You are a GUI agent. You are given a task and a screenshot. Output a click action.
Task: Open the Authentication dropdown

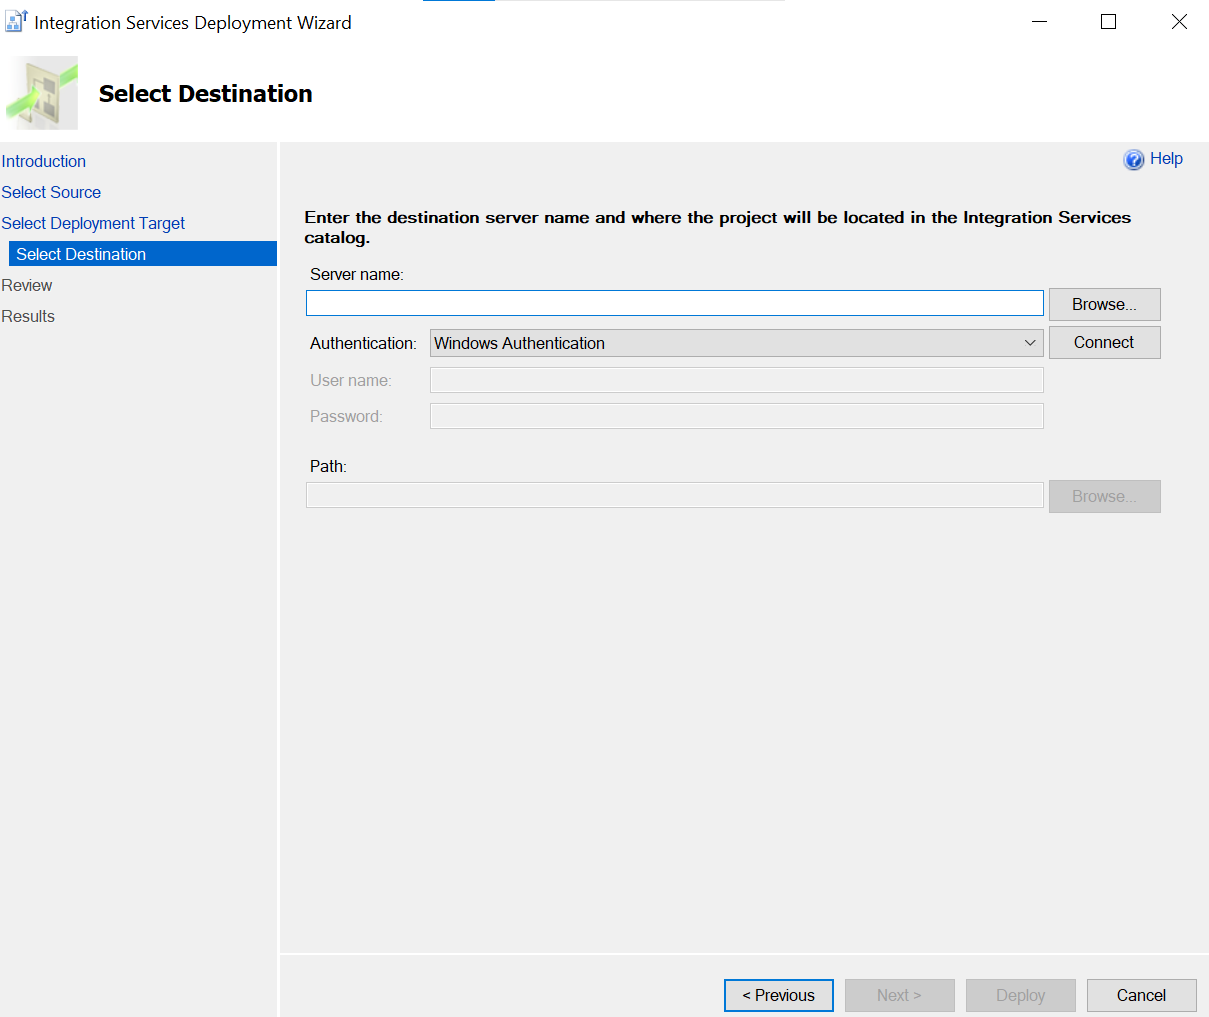tap(737, 343)
